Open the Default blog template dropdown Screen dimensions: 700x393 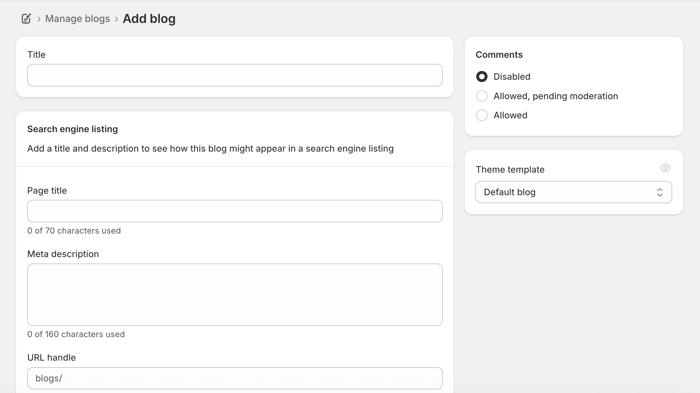[573, 192]
